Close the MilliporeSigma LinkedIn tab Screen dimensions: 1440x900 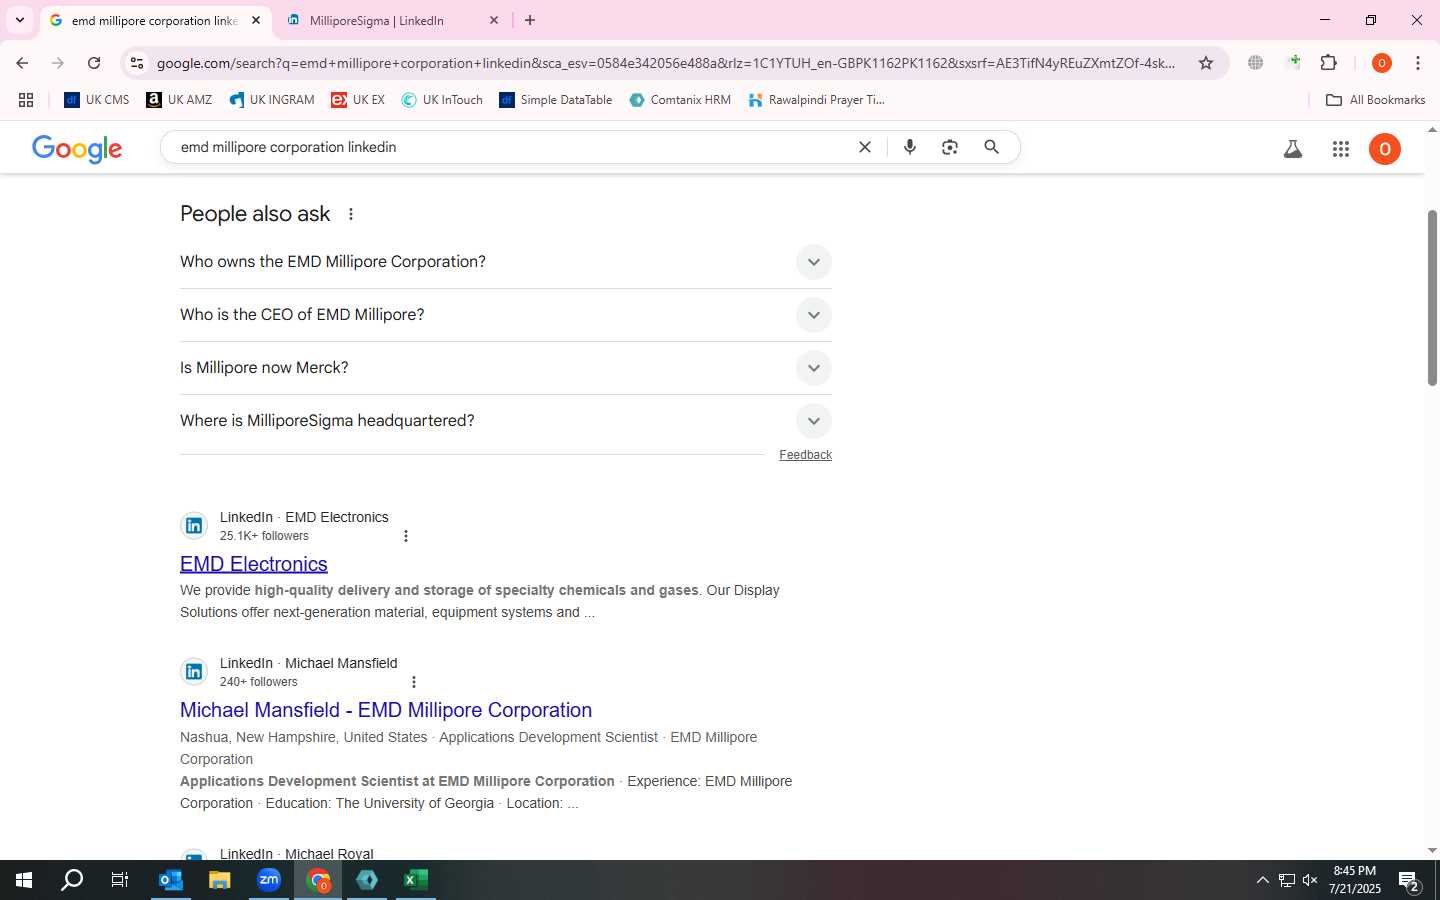494,20
